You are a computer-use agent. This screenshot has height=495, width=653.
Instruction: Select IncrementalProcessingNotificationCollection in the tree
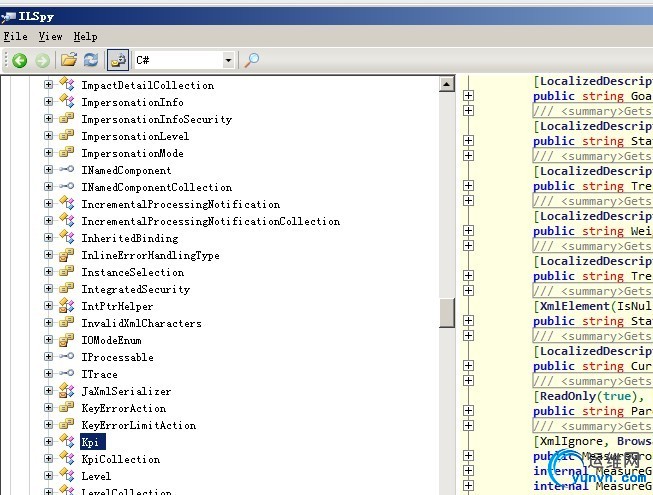pos(210,221)
